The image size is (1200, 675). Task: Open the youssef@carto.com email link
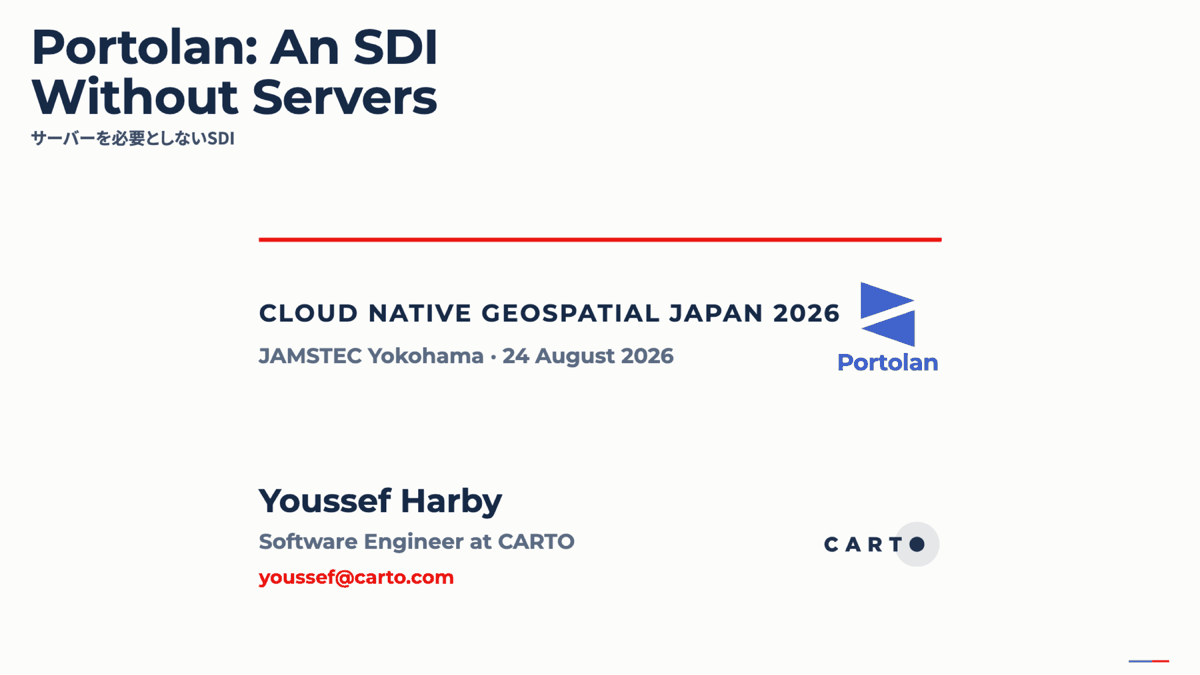point(356,577)
